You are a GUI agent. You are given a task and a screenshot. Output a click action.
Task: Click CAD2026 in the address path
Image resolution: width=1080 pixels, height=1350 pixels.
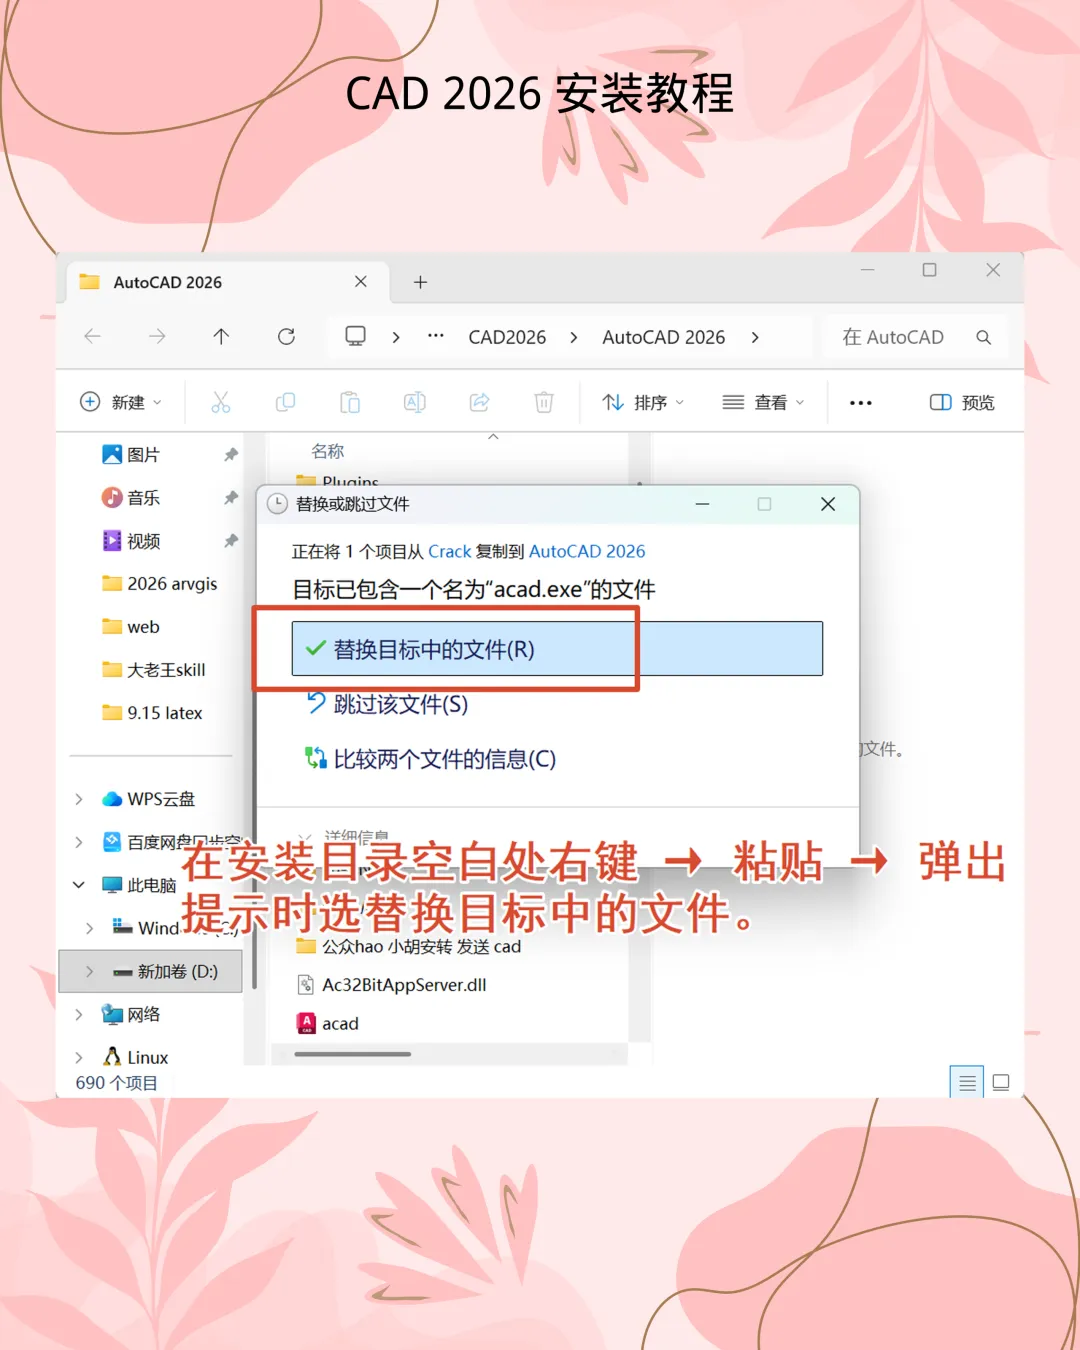507,337
